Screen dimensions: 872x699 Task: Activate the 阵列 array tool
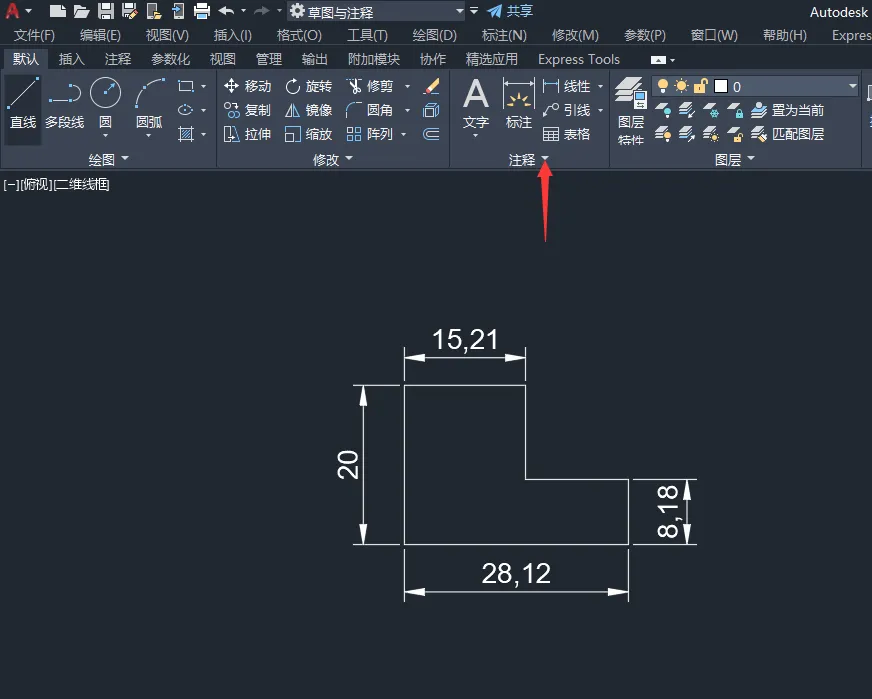(370, 134)
